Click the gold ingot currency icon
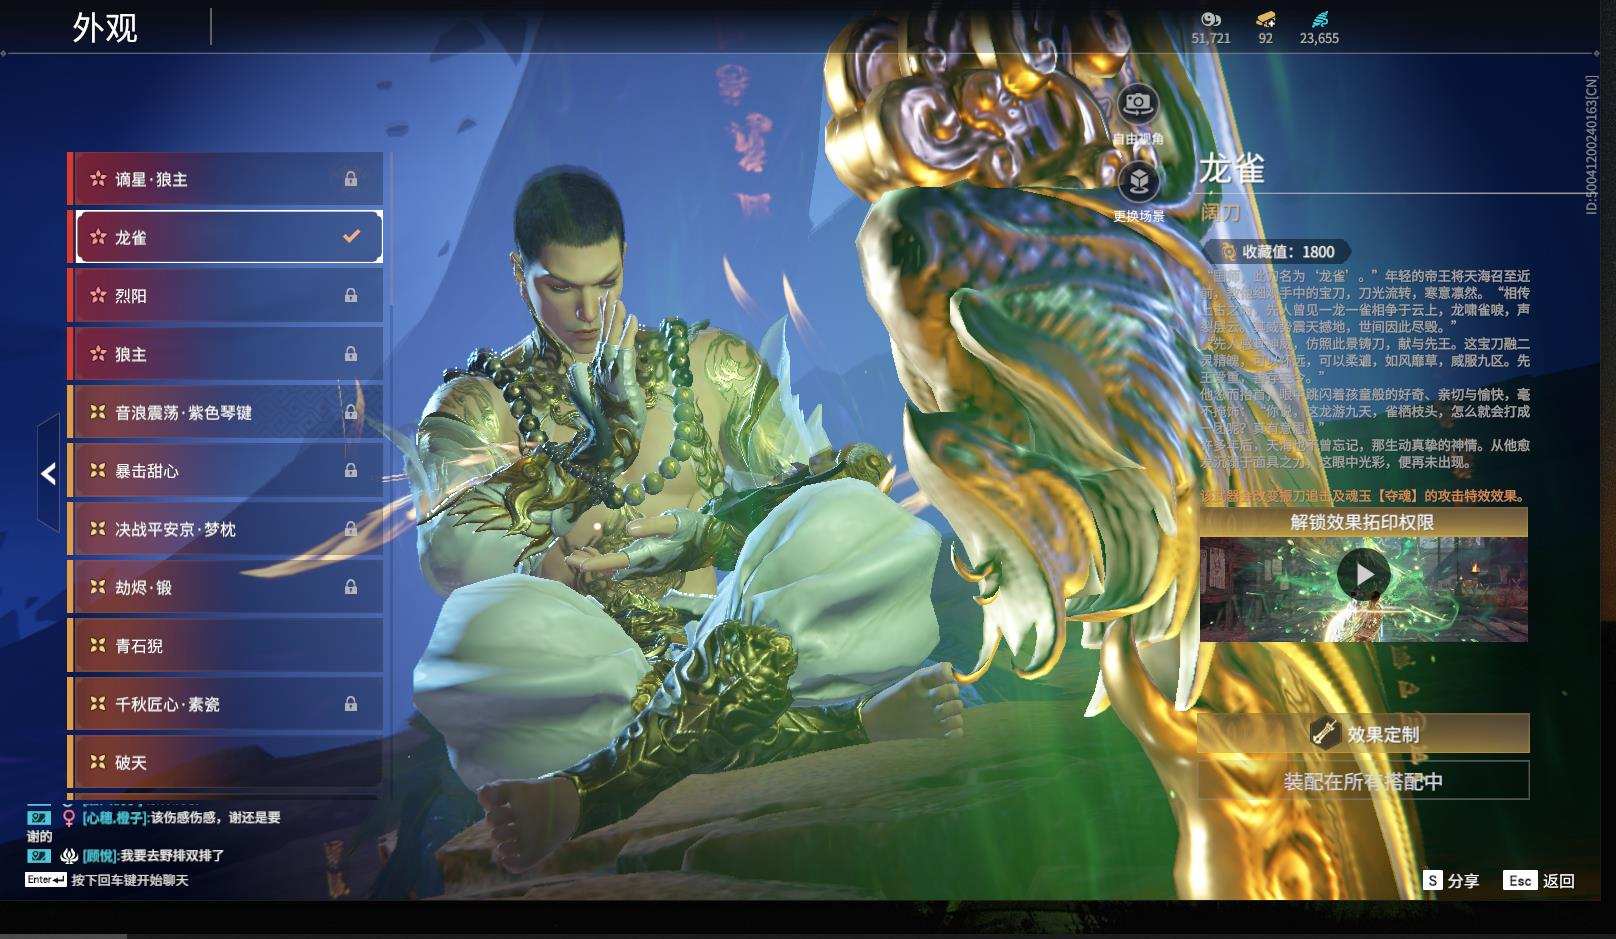 click(x=1266, y=18)
